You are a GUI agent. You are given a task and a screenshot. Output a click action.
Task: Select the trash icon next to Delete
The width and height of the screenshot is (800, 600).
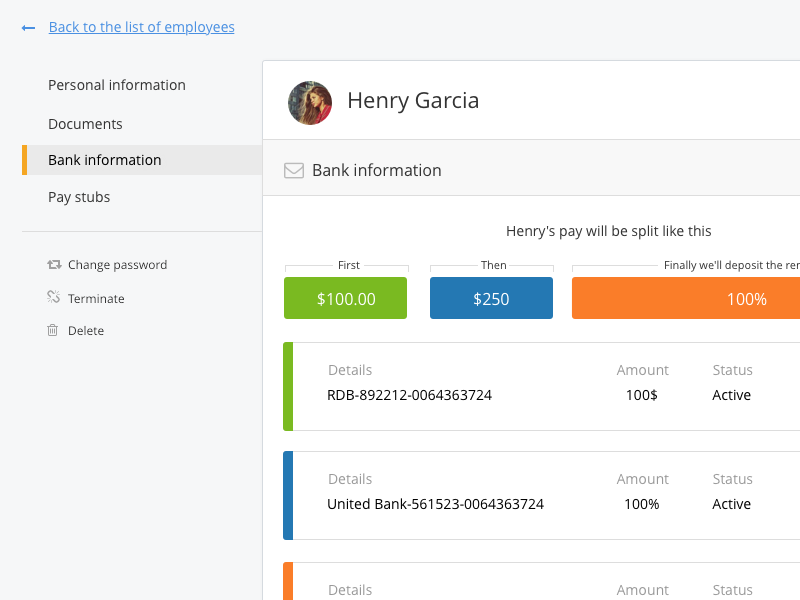click(x=52, y=330)
